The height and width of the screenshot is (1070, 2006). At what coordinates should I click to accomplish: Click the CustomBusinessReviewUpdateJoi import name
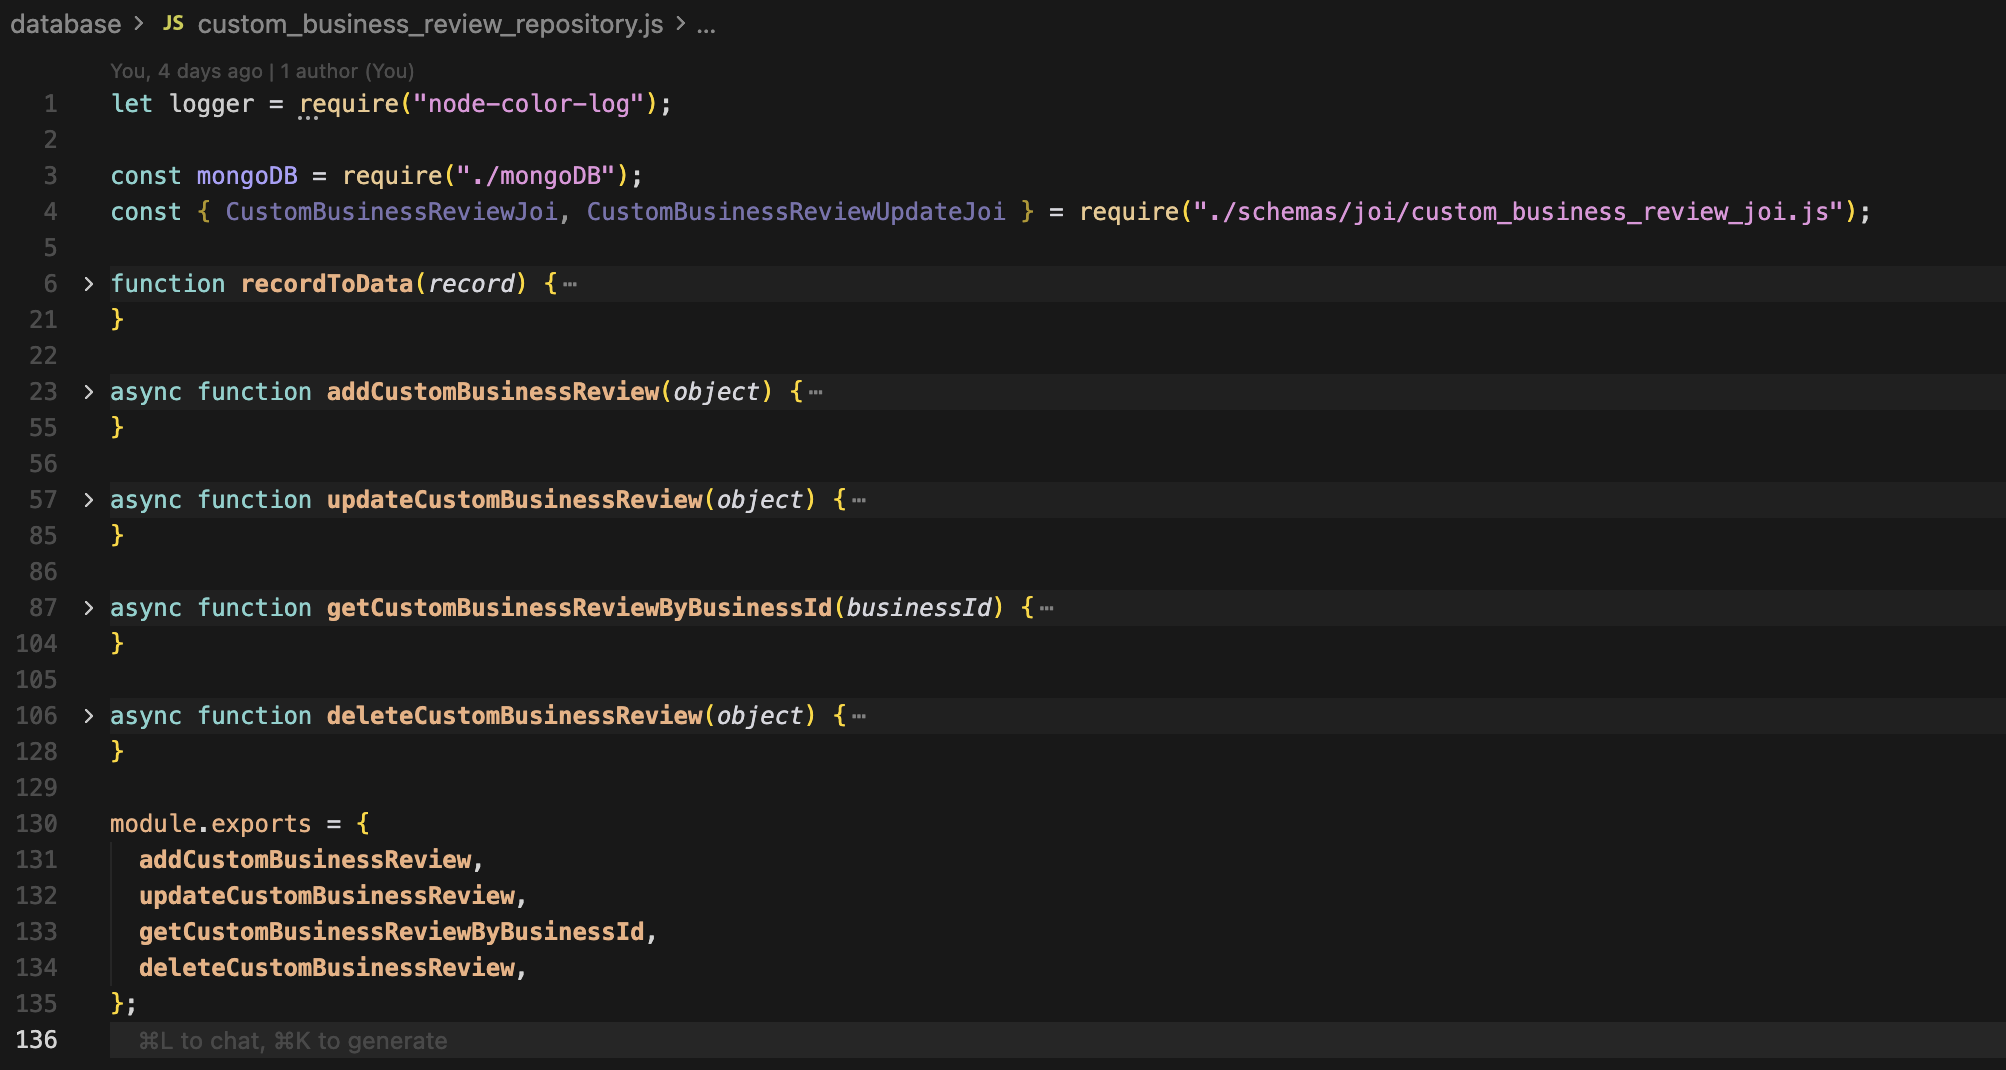point(796,212)
